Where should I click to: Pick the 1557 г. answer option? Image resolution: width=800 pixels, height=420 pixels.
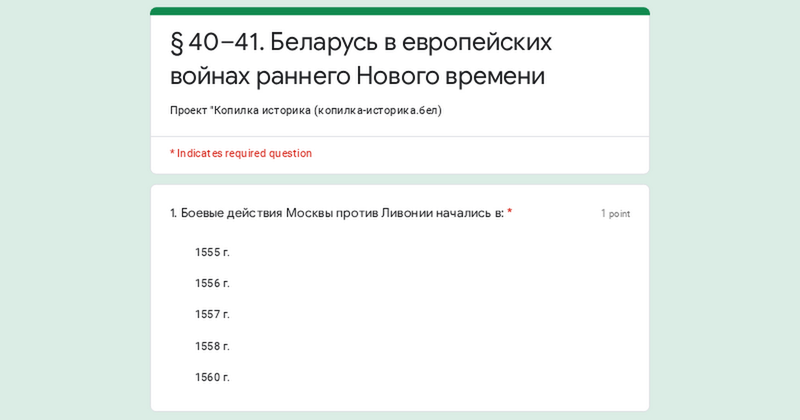(x=212, y=314)
